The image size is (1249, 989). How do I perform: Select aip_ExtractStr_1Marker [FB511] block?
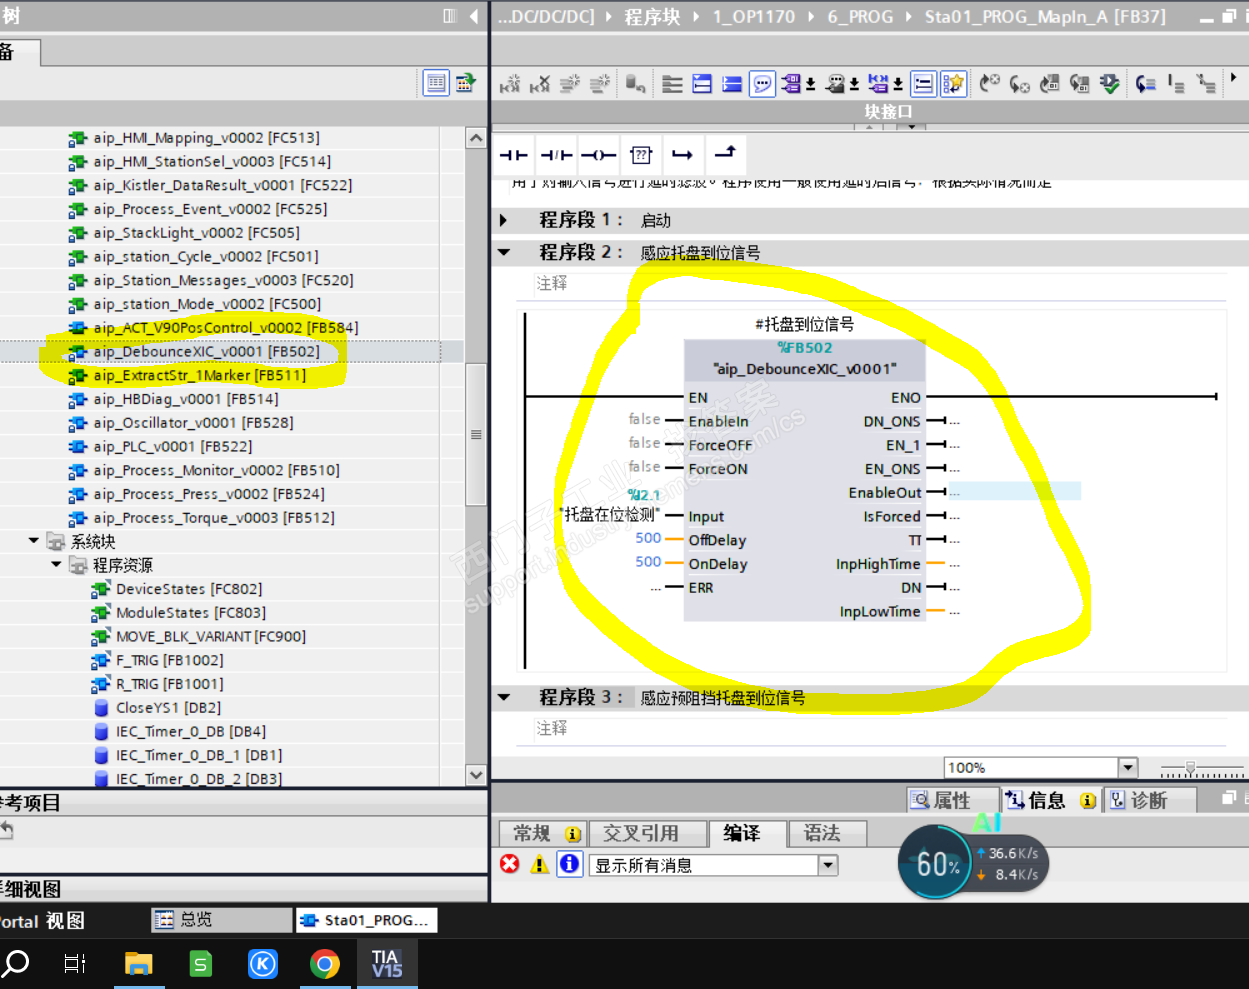point(200,376)
